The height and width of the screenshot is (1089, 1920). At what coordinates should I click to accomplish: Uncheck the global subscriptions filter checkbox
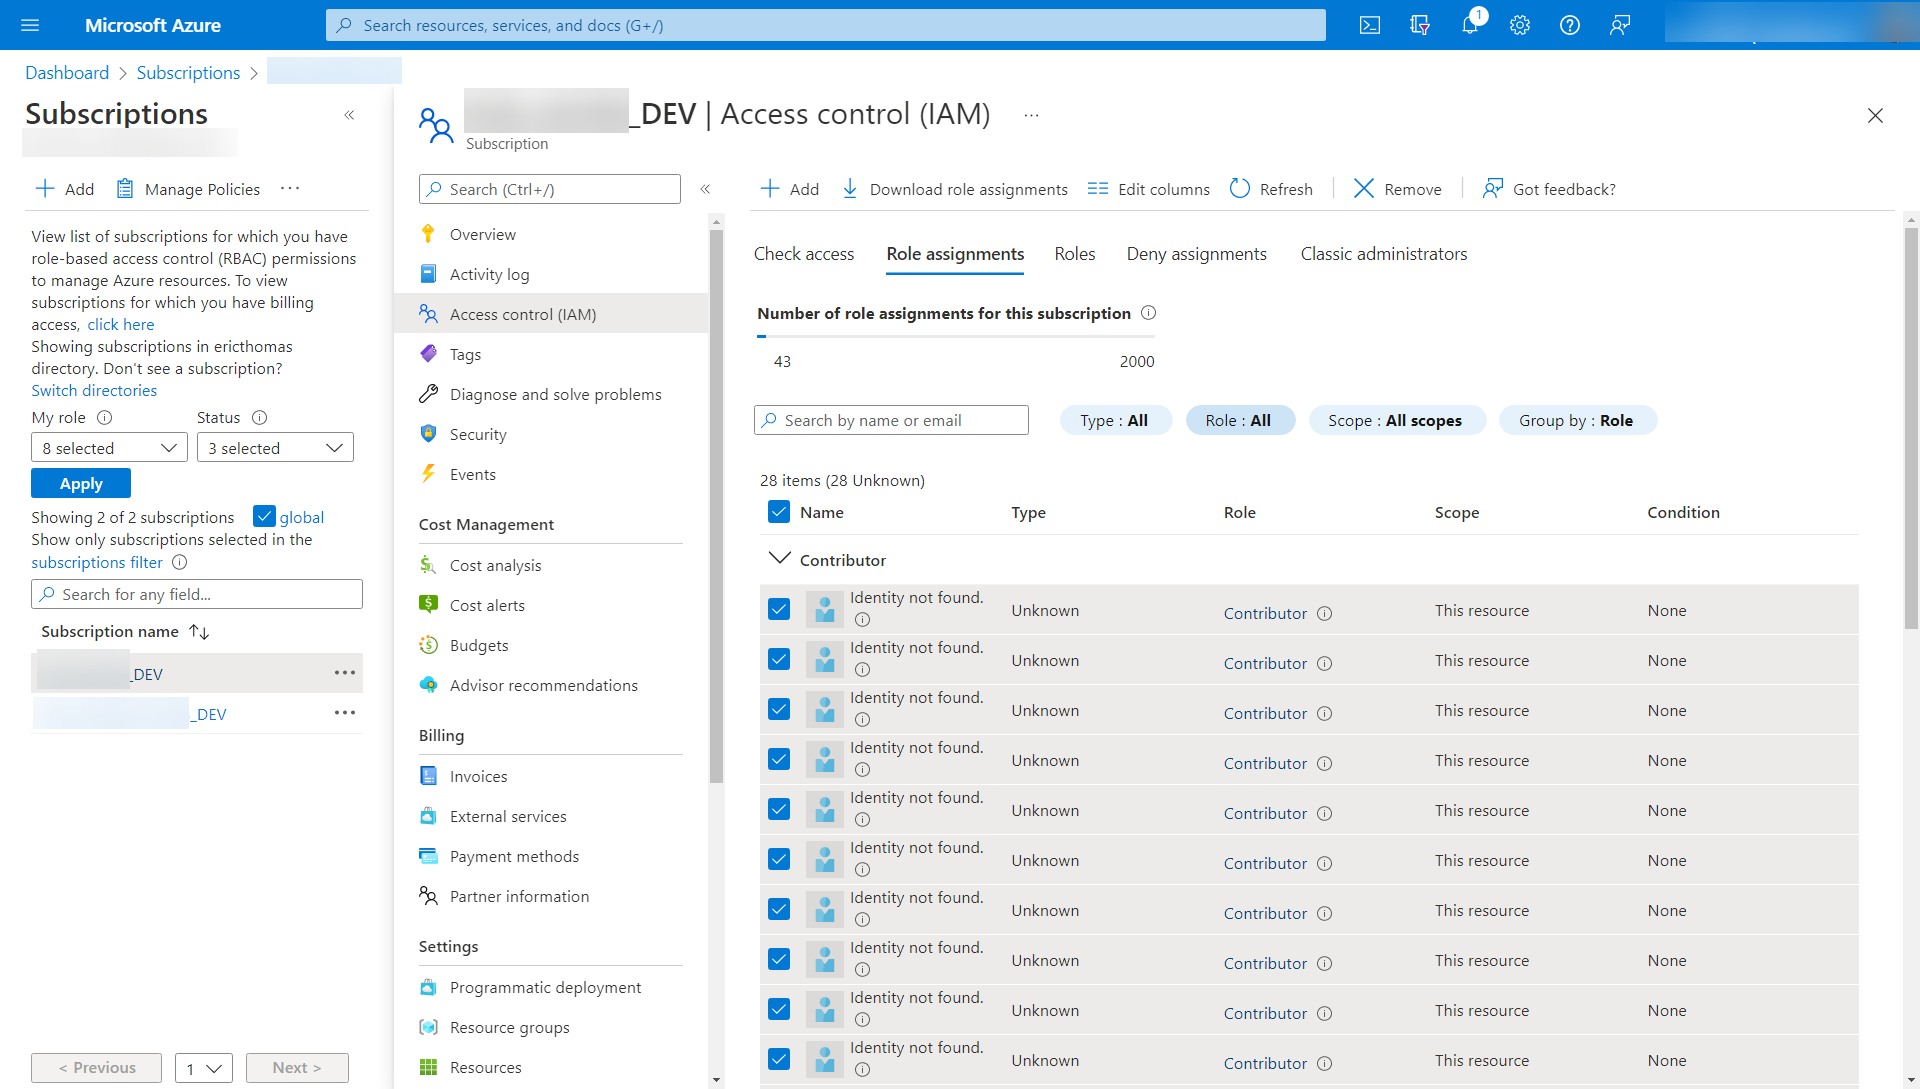(x=264, y=516)
